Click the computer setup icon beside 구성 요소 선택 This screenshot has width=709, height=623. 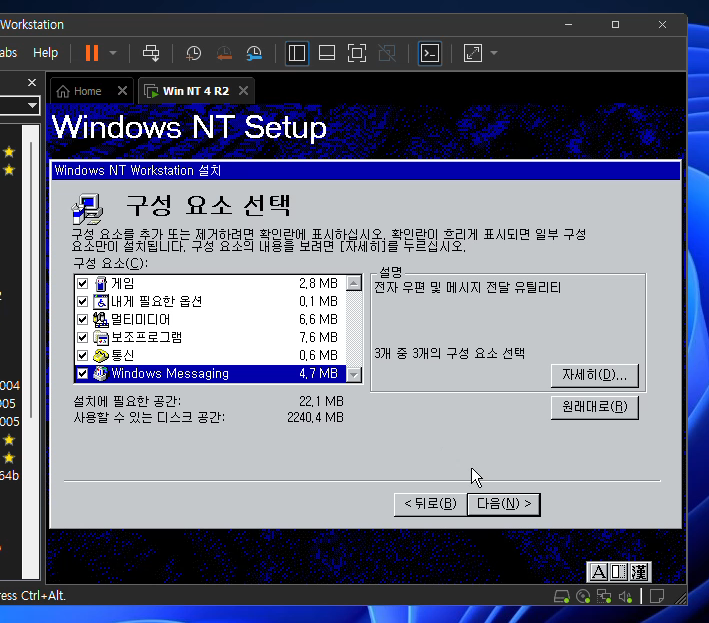[87, 209]
